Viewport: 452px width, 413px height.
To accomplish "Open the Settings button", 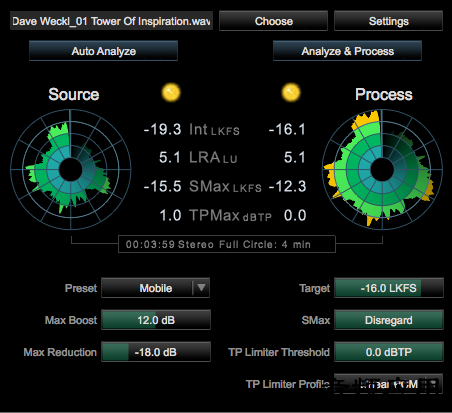I will pos(389,21).
